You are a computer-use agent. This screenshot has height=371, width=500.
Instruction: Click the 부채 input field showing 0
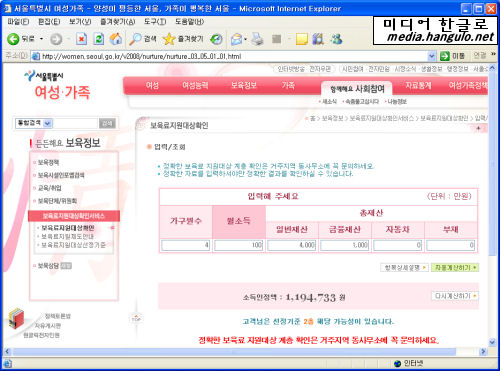[451, 245]
